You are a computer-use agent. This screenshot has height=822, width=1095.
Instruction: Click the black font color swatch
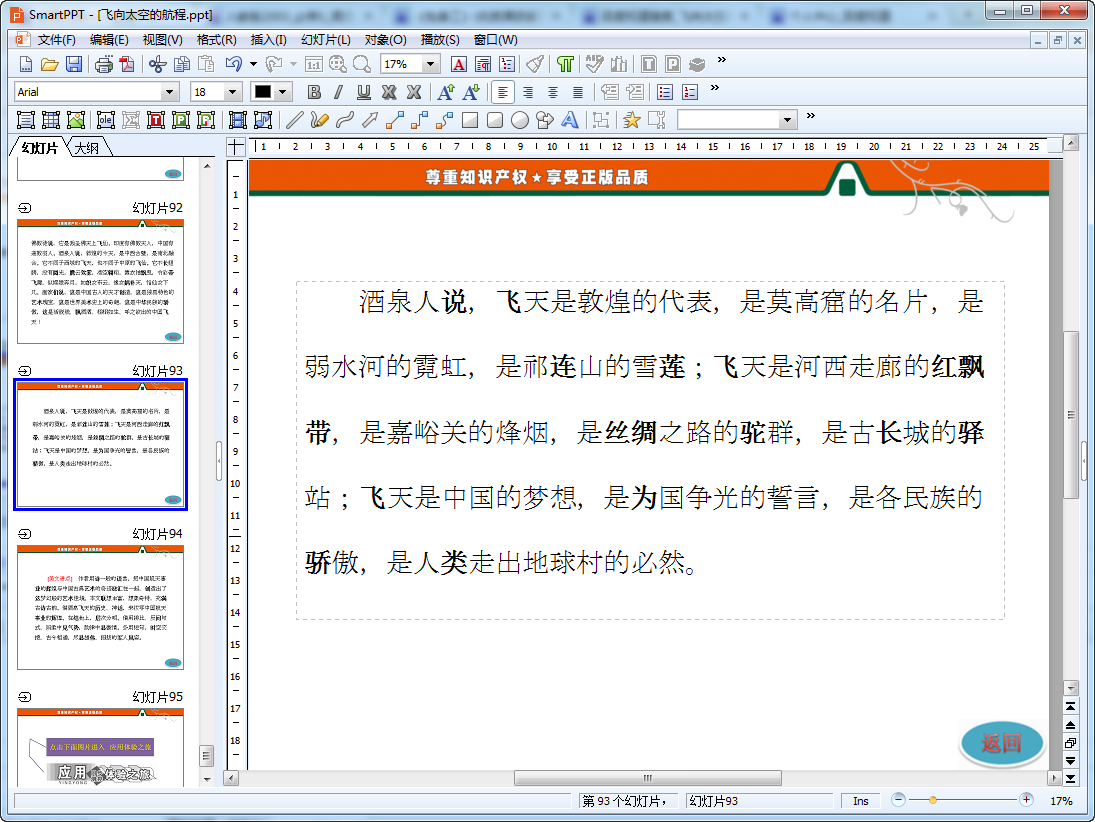(x=263, y=92)
